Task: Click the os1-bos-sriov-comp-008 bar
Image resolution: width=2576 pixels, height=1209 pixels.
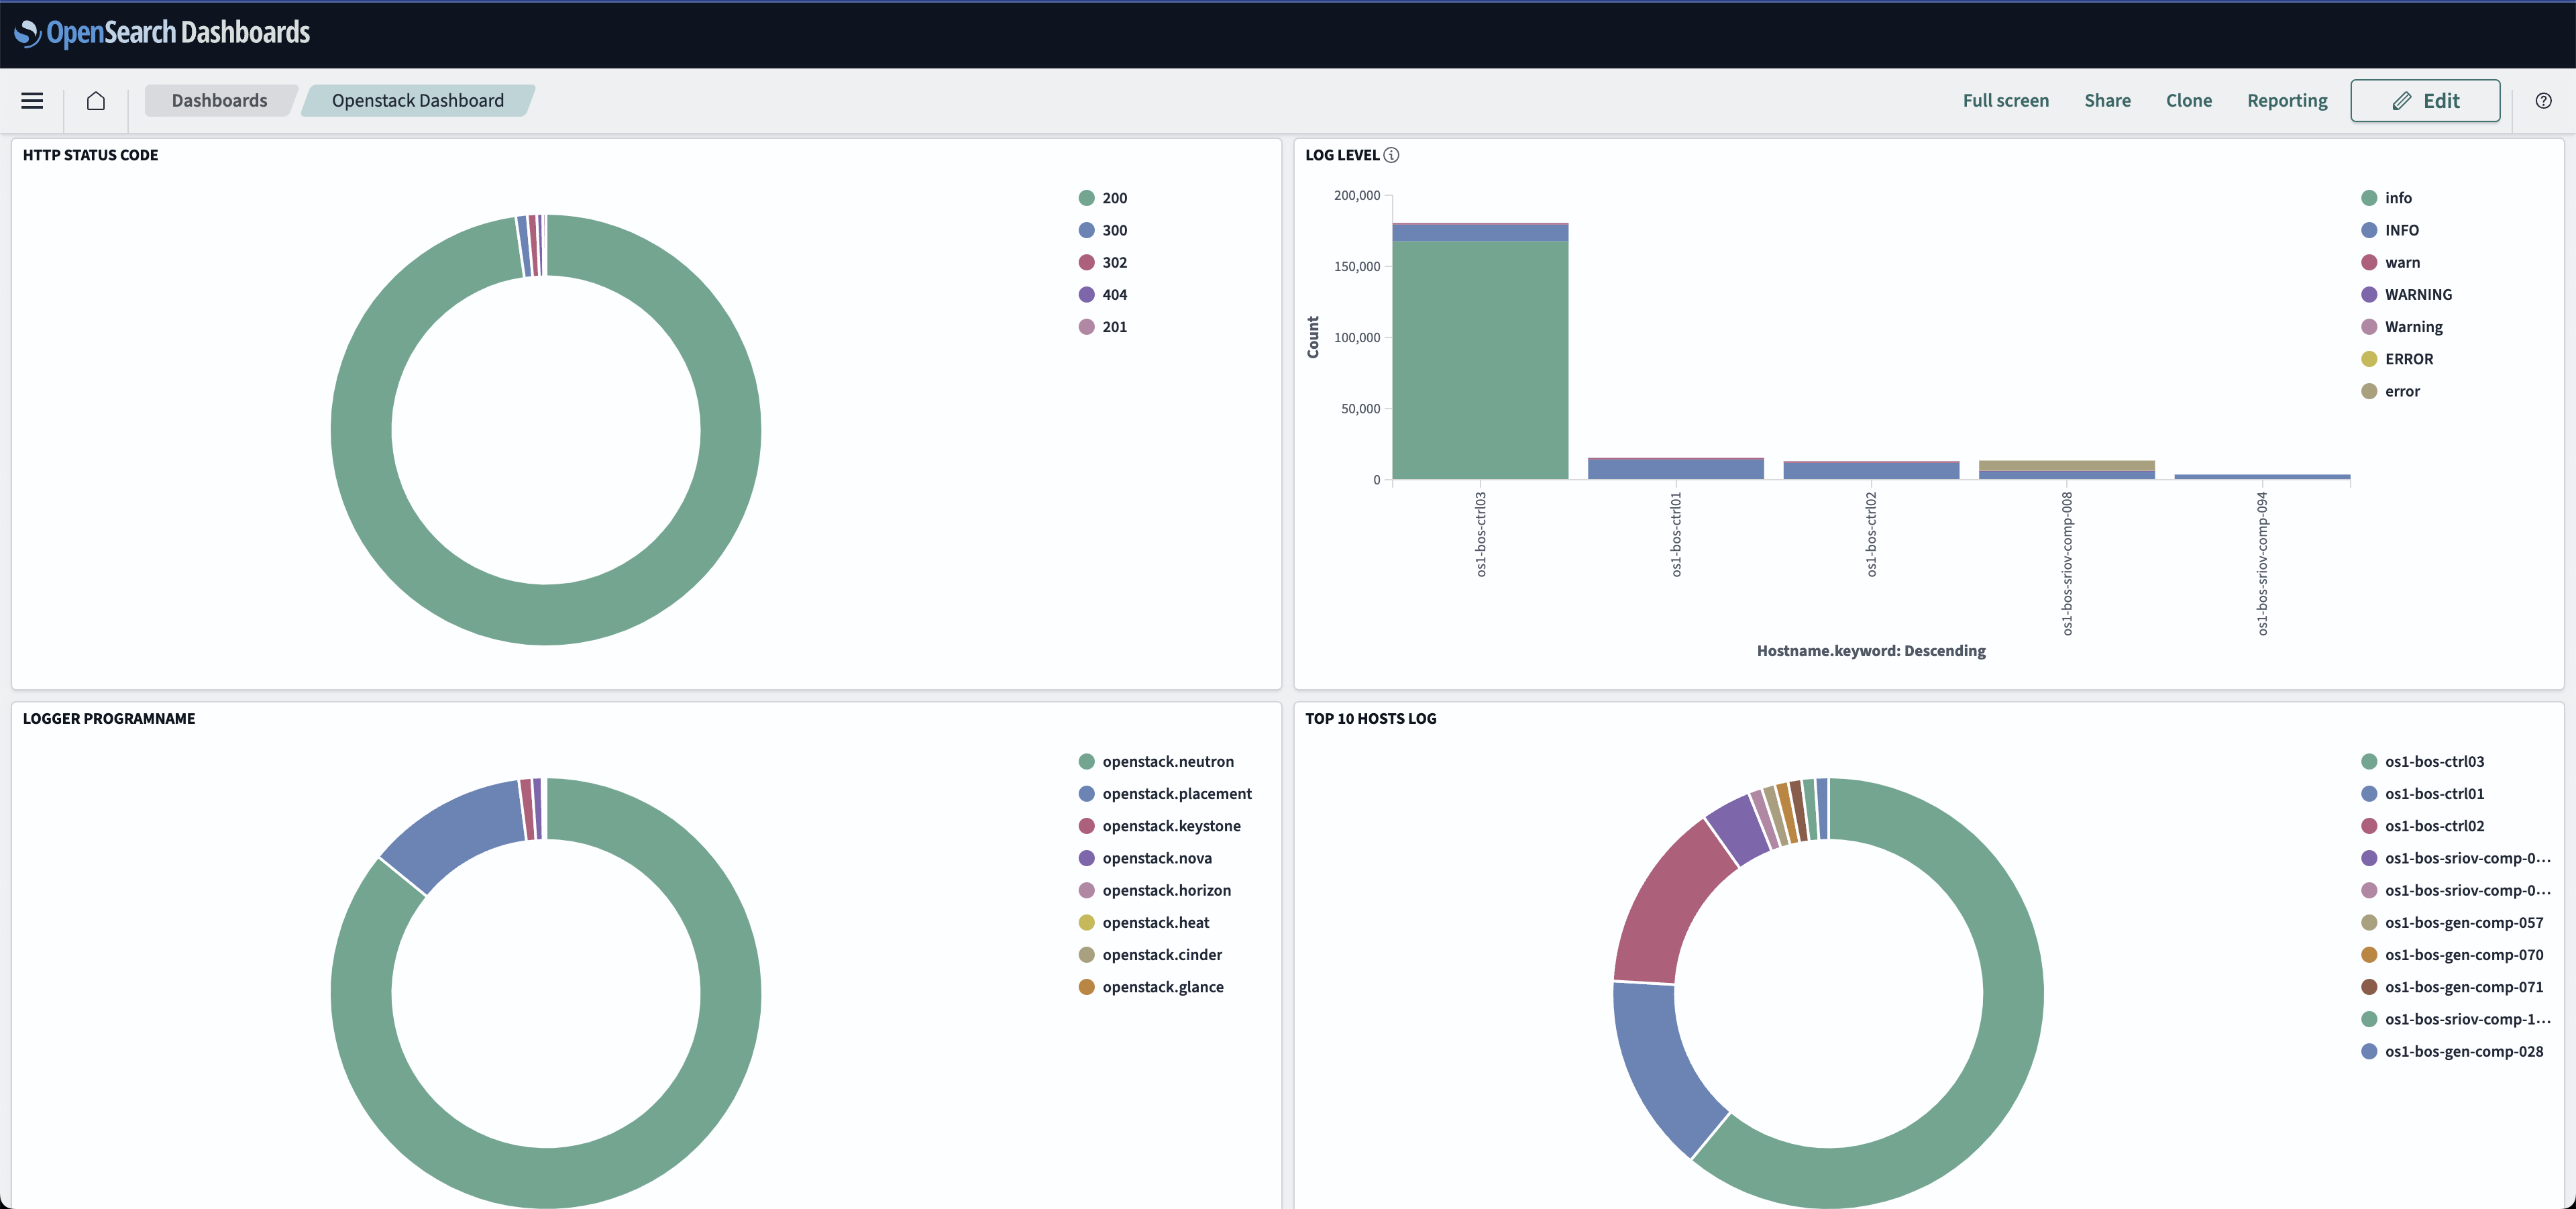Action: pos(2067,469)
